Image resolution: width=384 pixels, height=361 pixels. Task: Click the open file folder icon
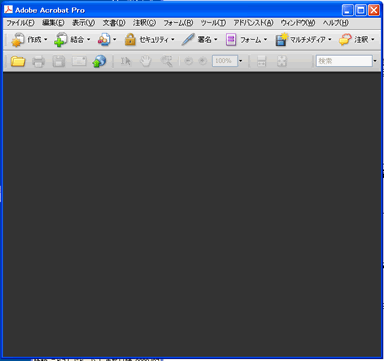pyautogui.click(x=18, y=61)
